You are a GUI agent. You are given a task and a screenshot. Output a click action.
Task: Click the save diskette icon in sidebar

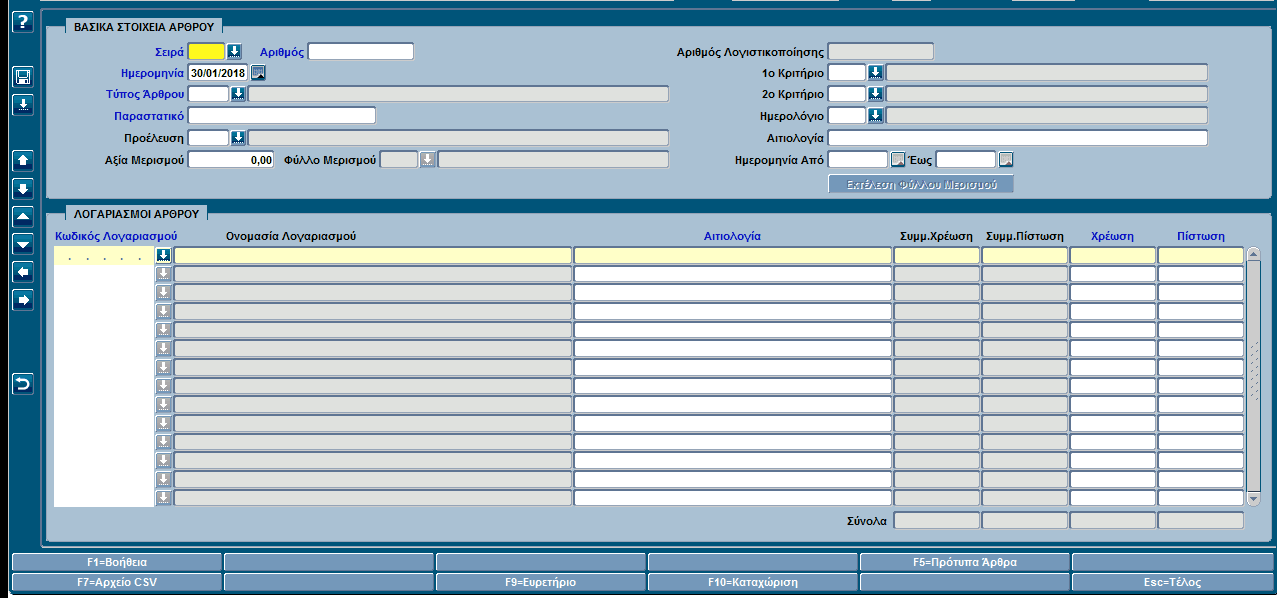[x=23, y=77]
